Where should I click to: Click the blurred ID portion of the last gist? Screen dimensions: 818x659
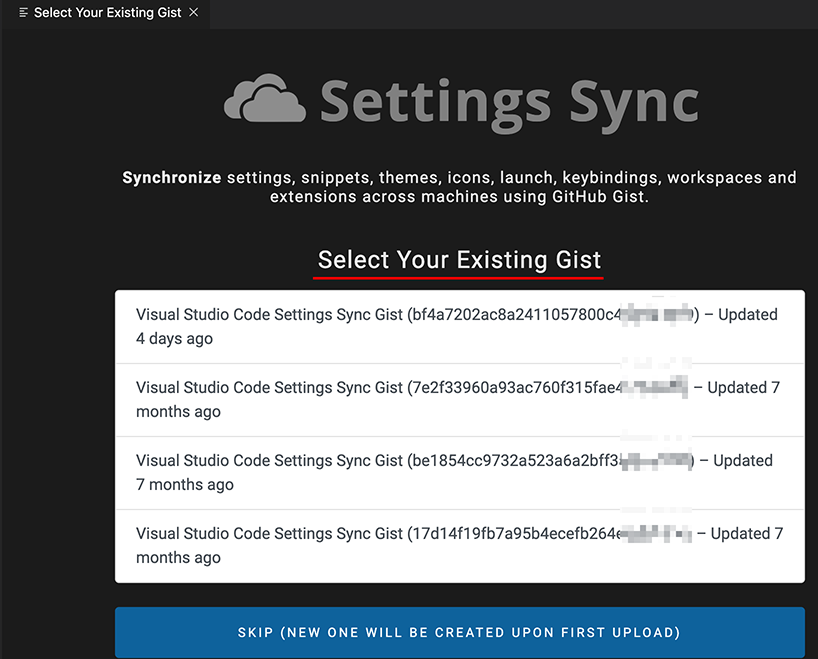[x=655, y=534]
